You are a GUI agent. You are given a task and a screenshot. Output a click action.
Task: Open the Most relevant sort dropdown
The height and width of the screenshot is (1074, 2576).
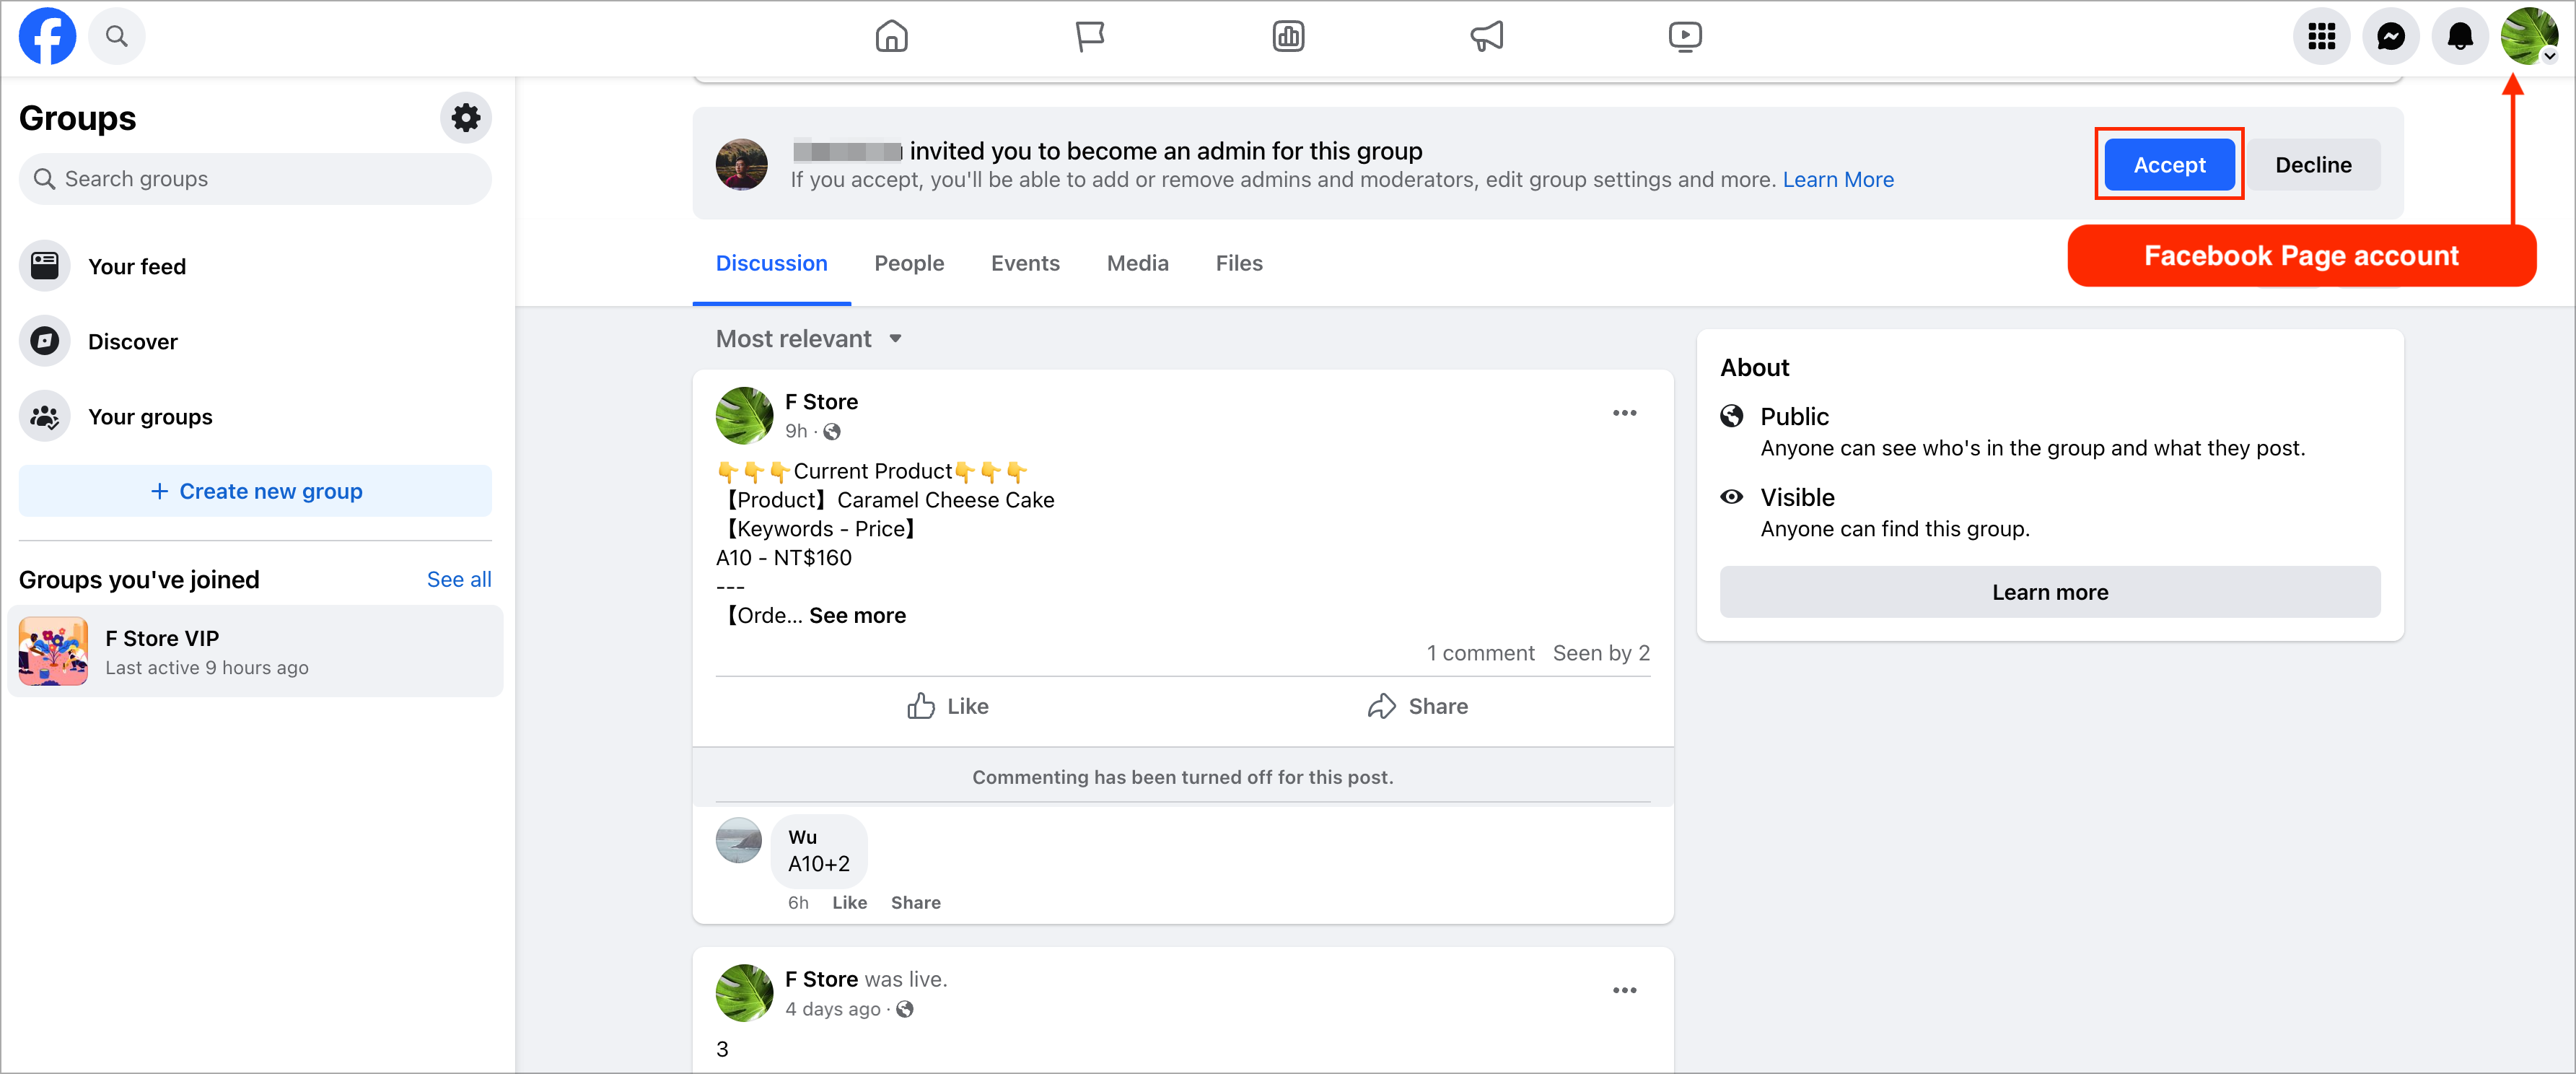pos(809,339)
